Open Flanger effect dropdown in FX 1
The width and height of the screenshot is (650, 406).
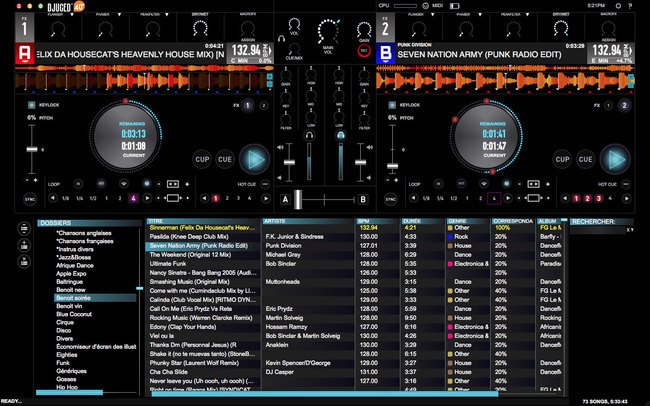tap(72, 15)
